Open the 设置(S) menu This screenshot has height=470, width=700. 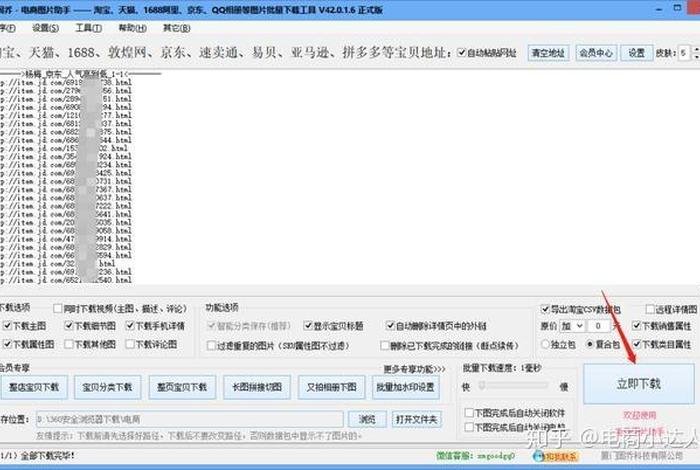coord(45,28)
